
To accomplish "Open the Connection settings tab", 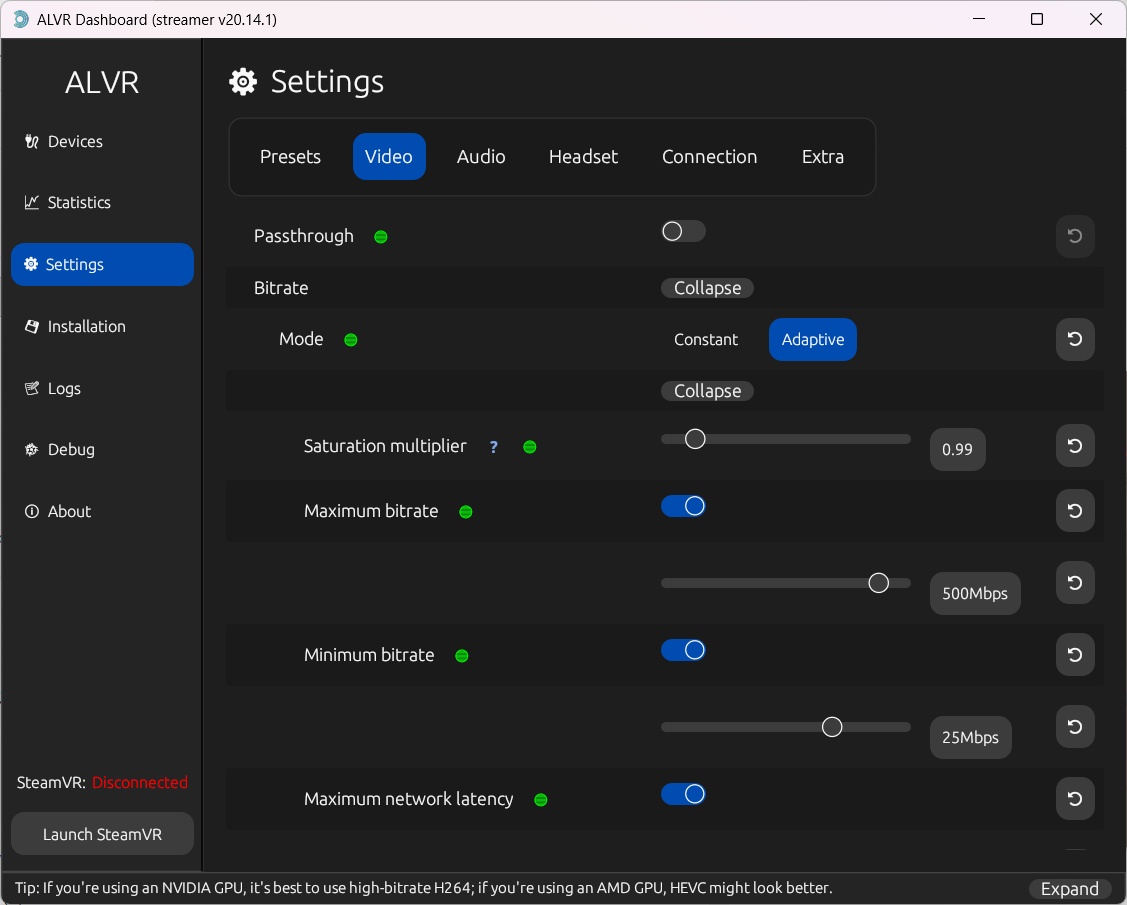I will click(x=709, y=157).
